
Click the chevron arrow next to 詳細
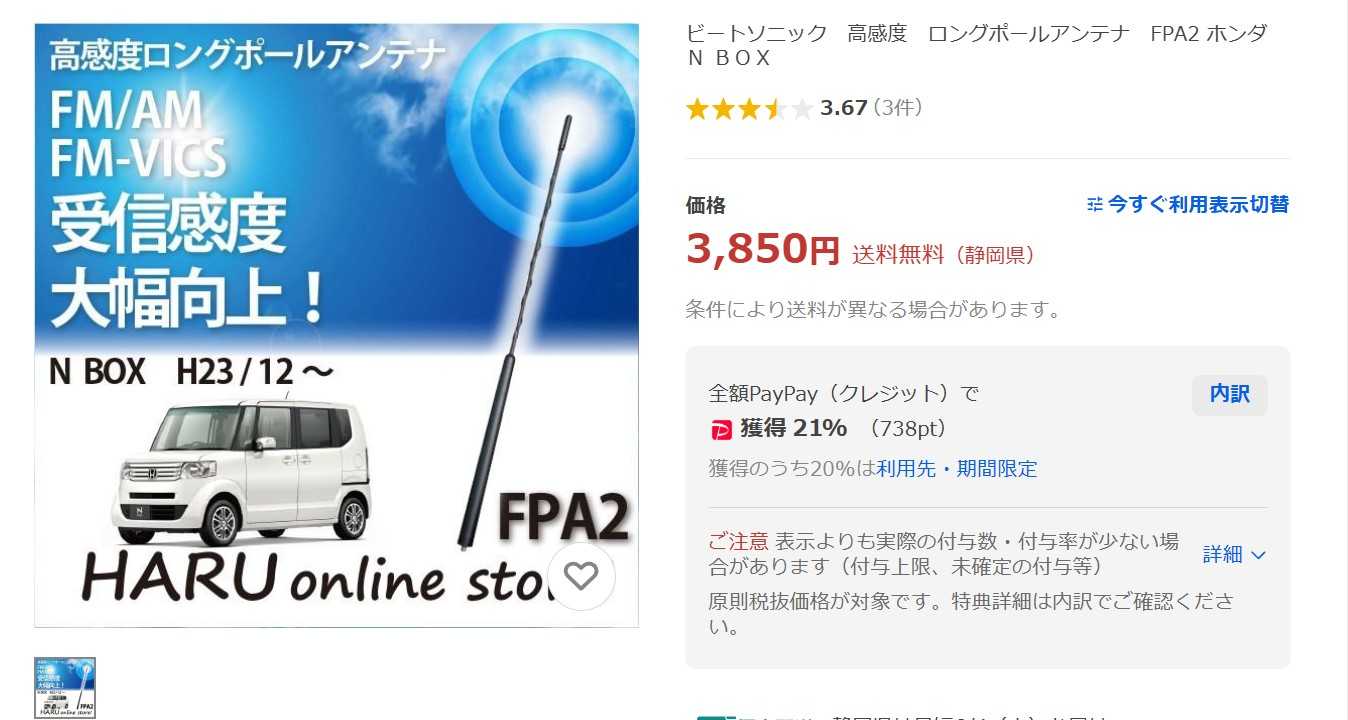point(1259,555)
